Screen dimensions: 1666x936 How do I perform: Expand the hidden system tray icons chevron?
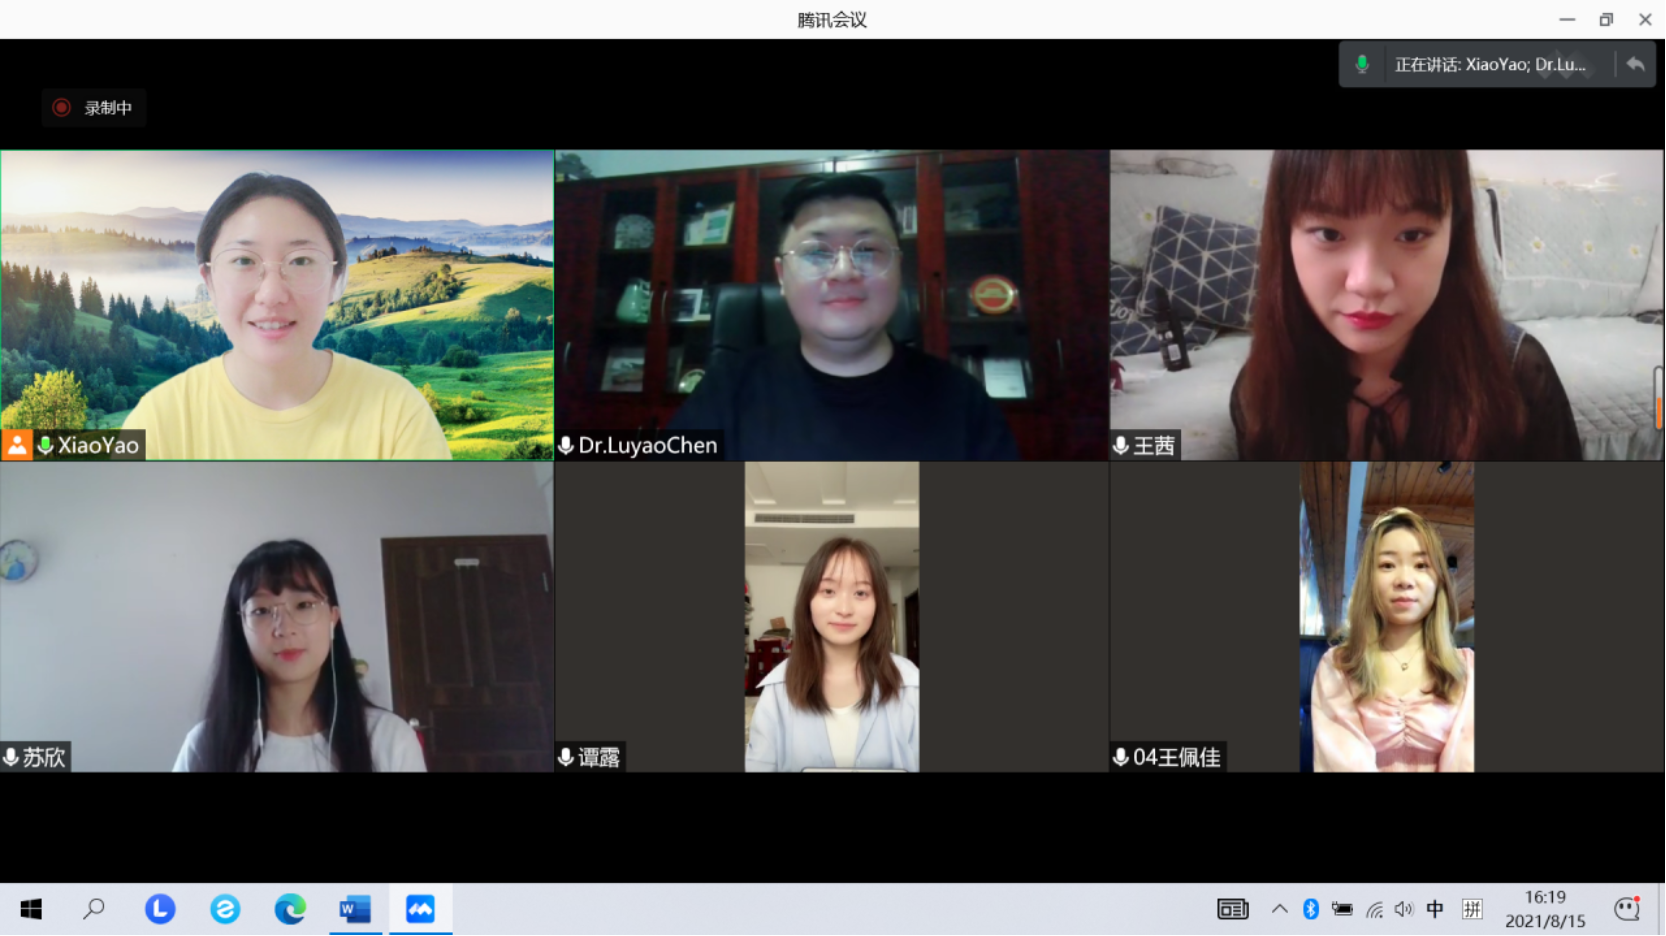1279,909
